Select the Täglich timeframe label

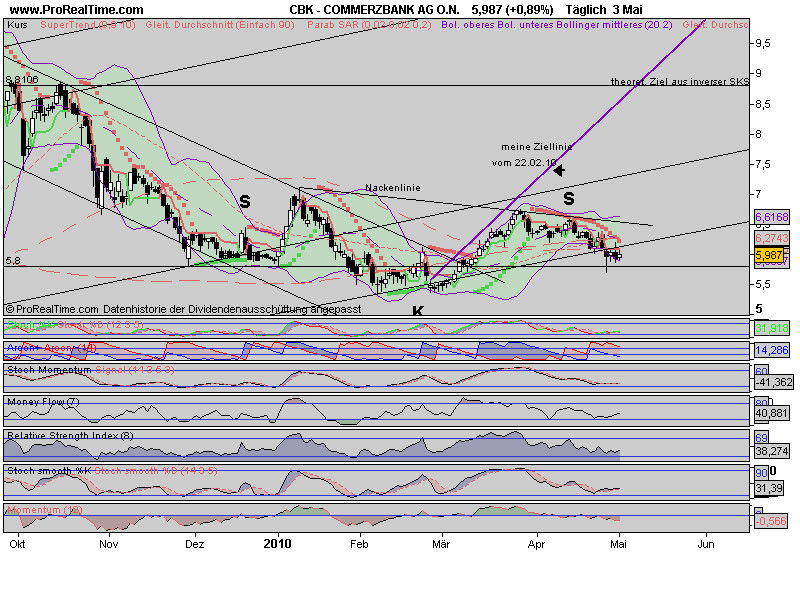point(586,9)
